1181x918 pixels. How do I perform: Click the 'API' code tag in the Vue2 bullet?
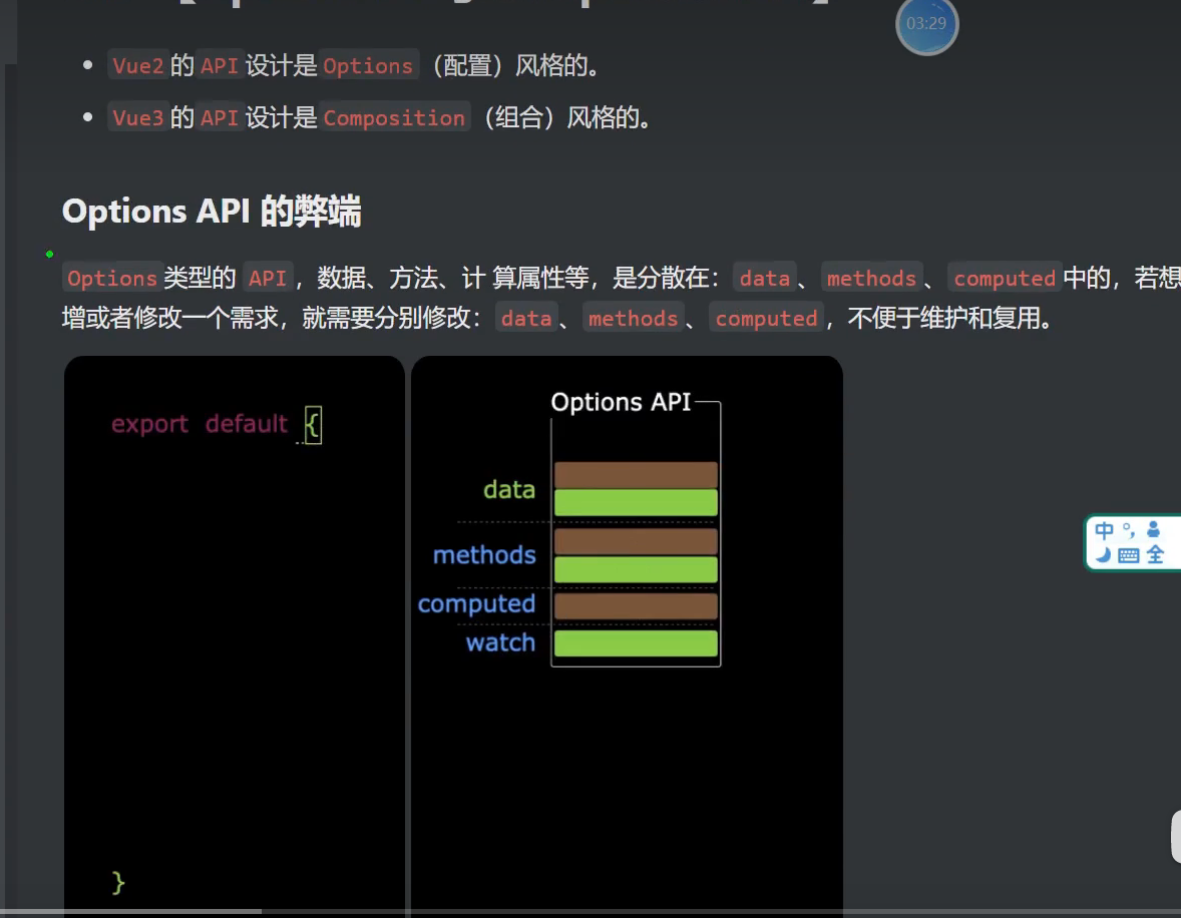pyautogui.click(x=219, y=66)
